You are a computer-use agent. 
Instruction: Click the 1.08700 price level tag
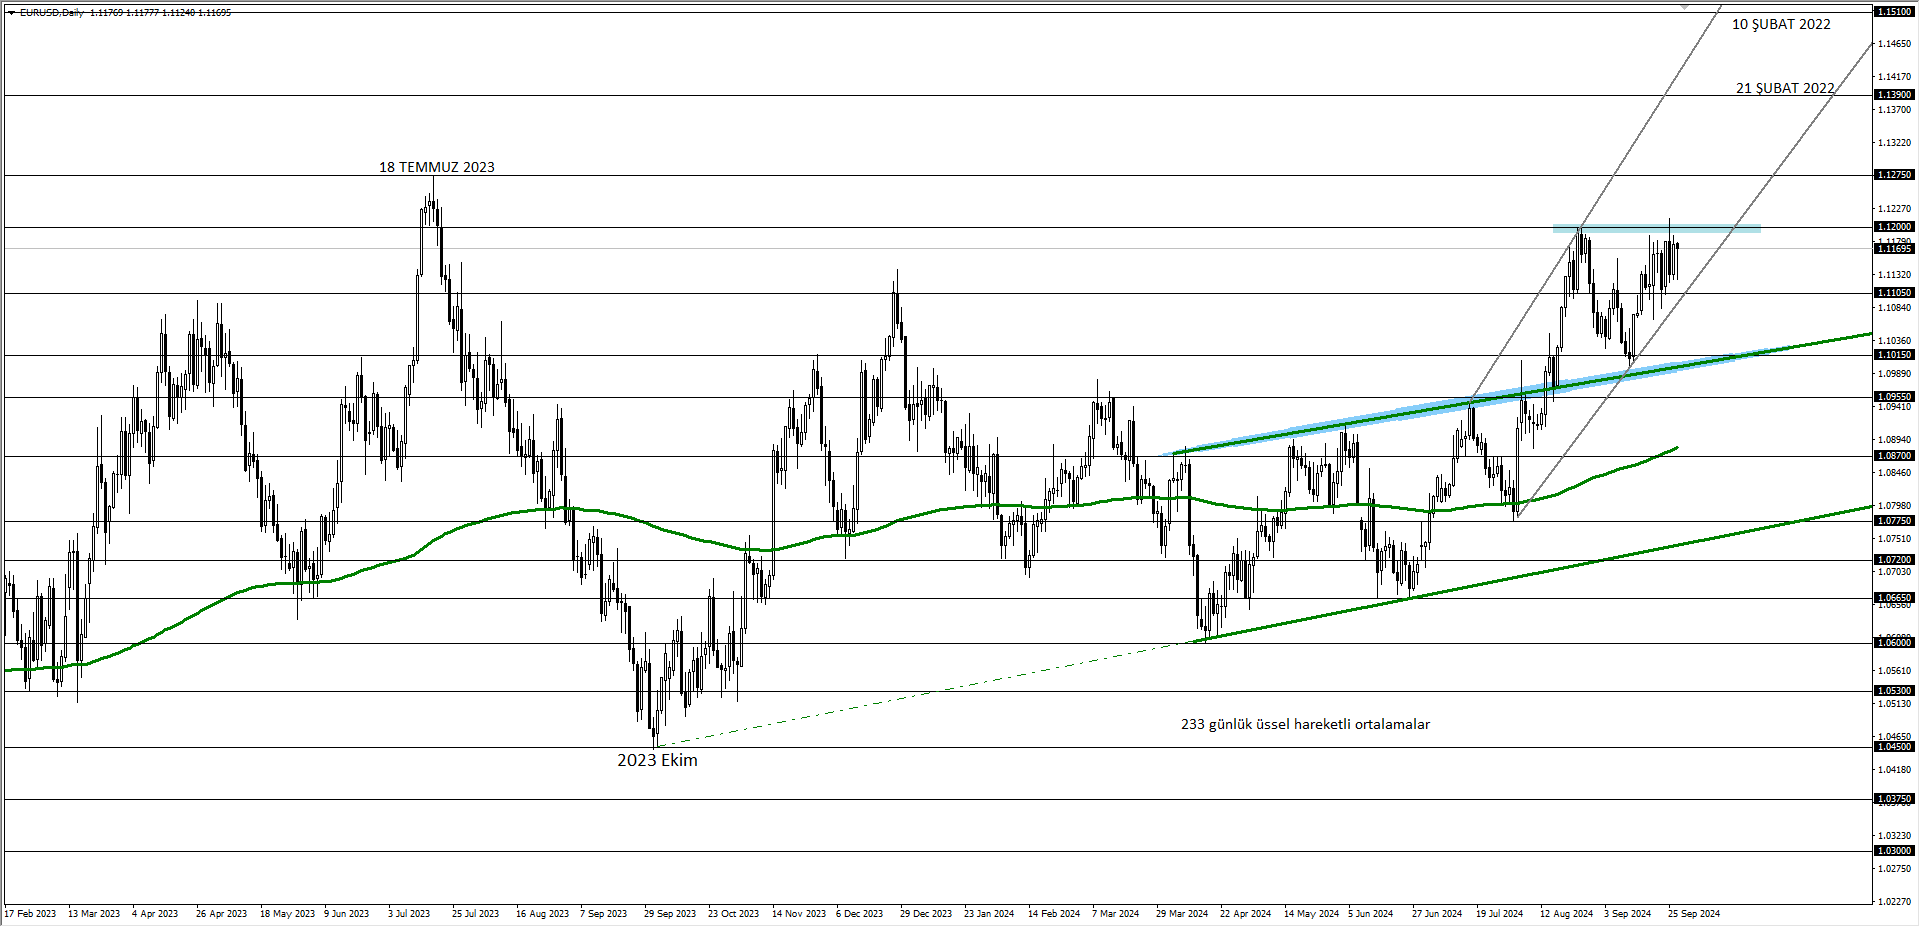[1894, 456]
